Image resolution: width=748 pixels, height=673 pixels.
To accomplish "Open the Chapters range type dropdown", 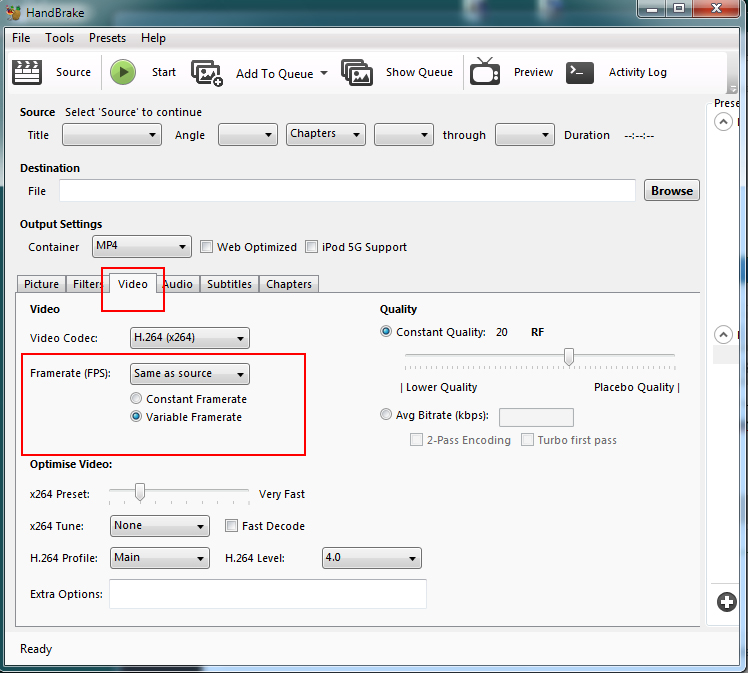I will [326, 135].
